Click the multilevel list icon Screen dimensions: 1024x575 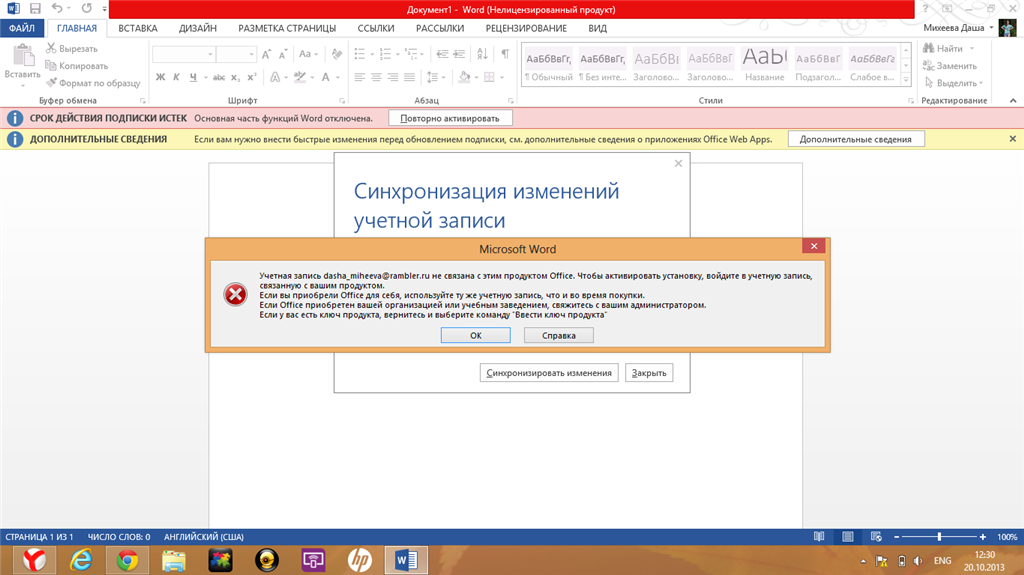pos(411,54)
